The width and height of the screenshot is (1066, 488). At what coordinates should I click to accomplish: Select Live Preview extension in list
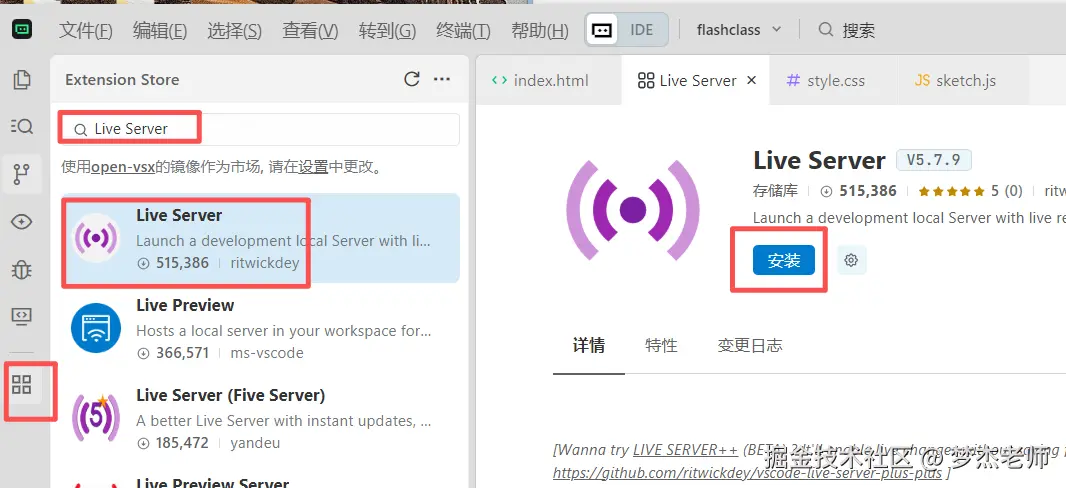click(260, 328)
